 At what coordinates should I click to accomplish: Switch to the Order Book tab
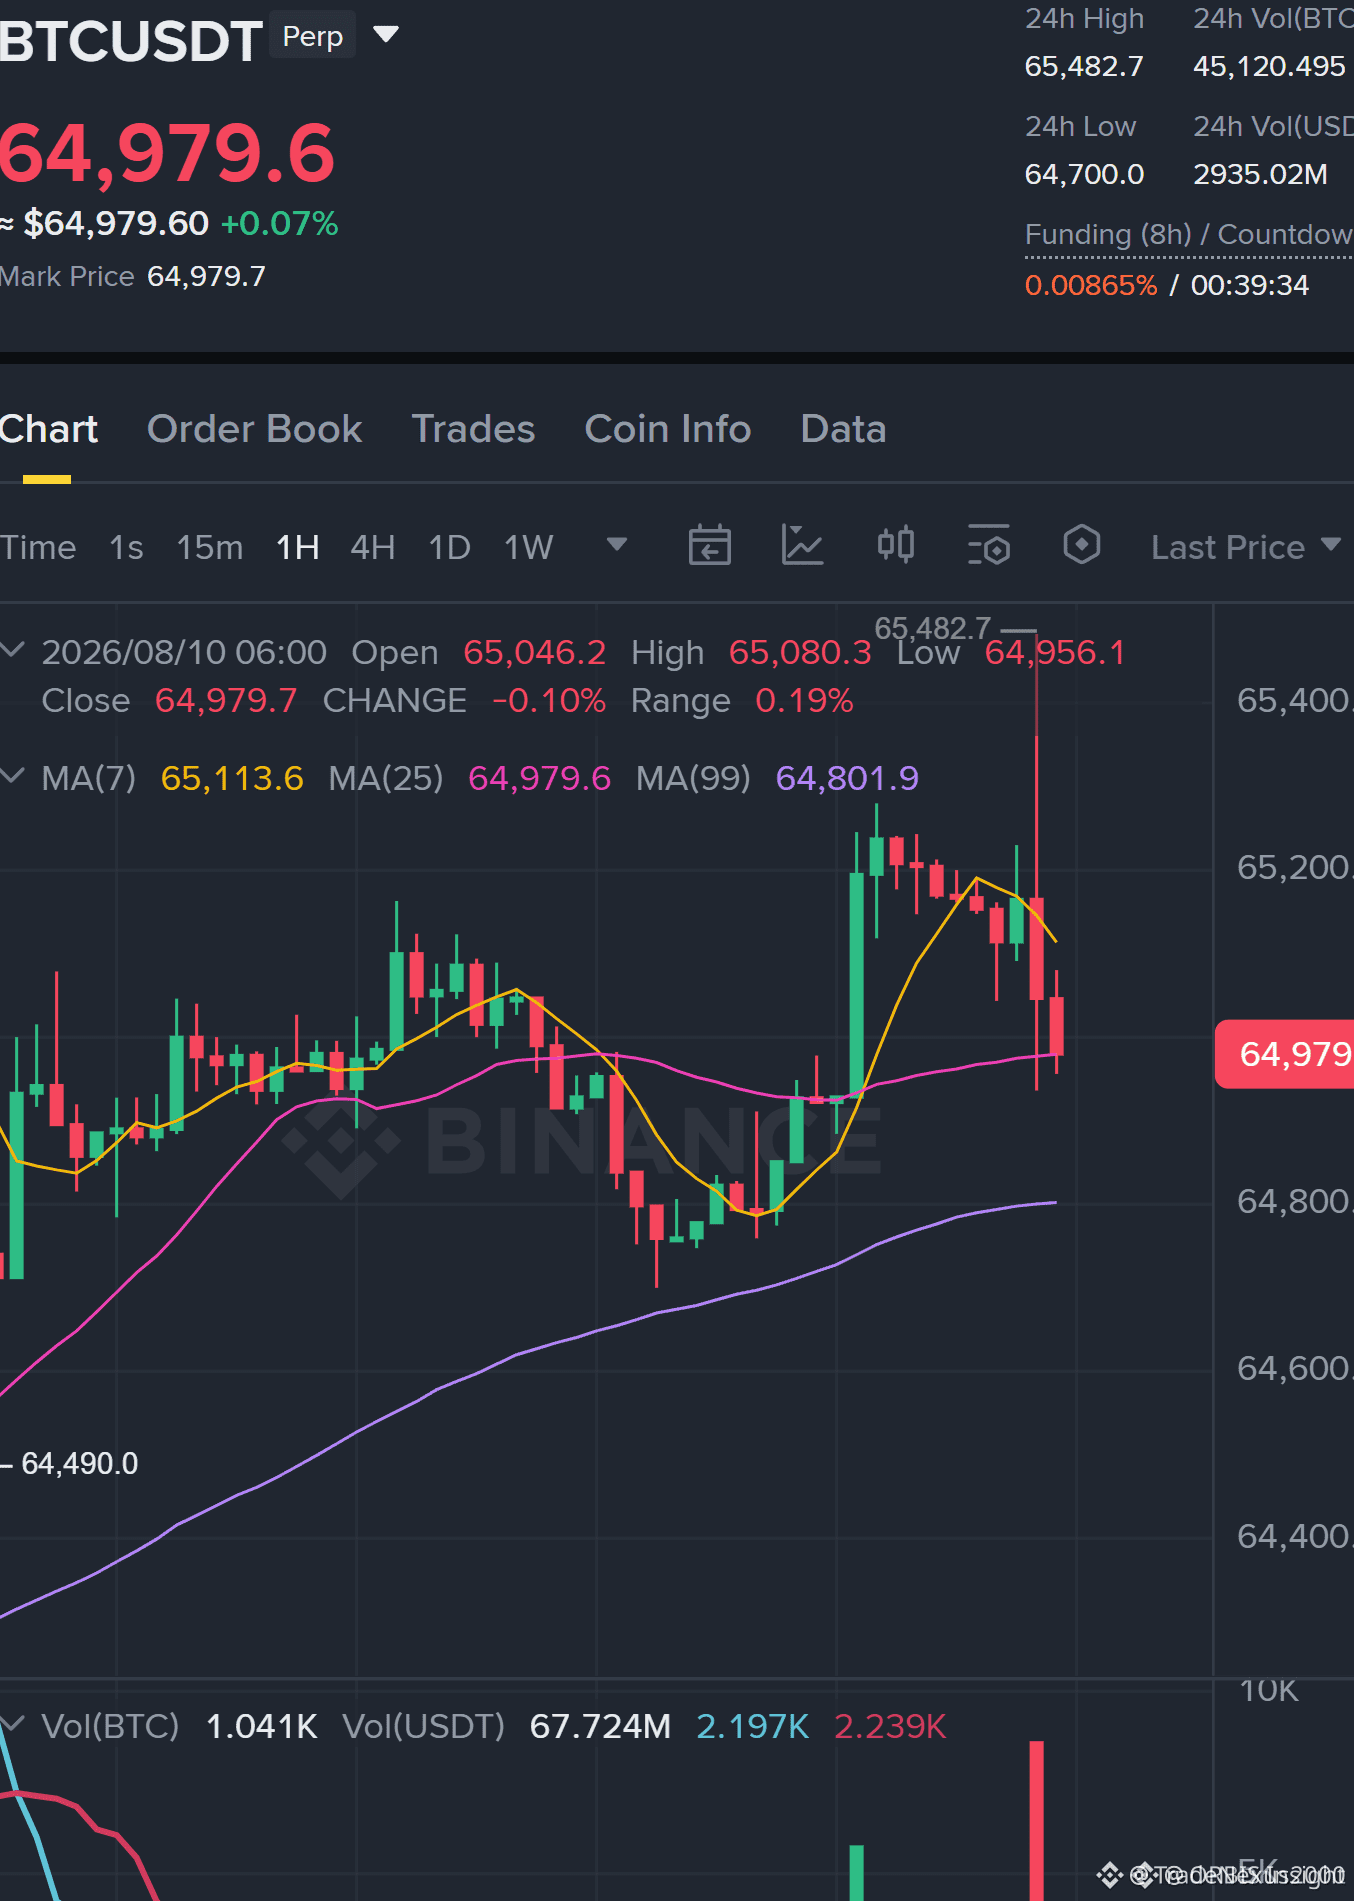coord(254,429)
